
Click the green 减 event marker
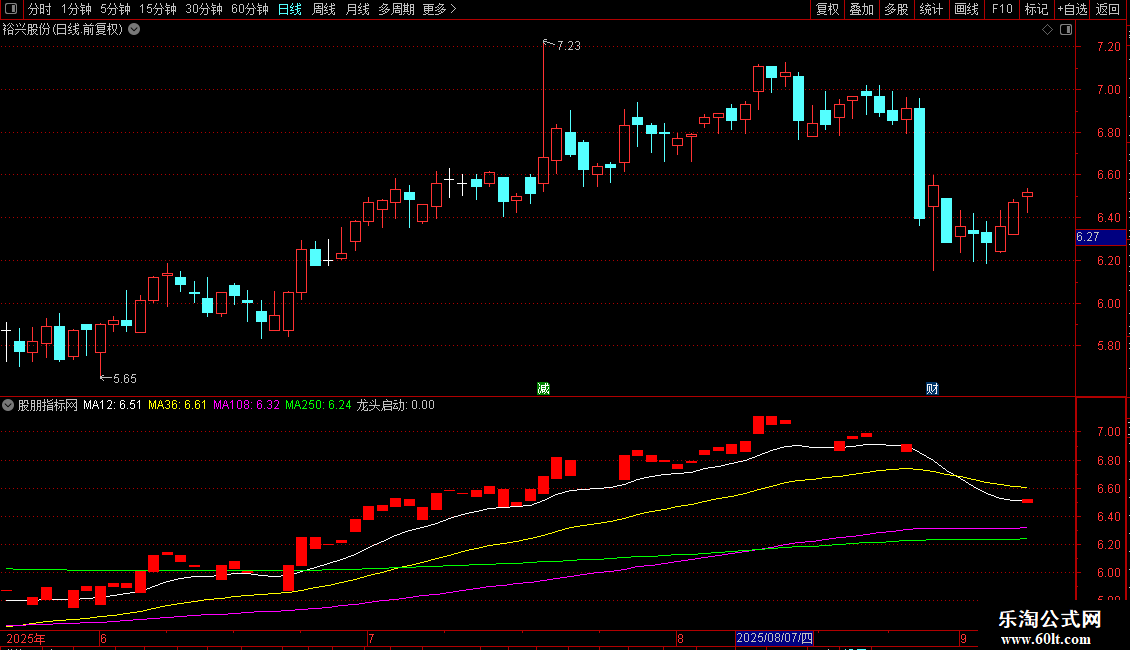(x=543, y=388)
